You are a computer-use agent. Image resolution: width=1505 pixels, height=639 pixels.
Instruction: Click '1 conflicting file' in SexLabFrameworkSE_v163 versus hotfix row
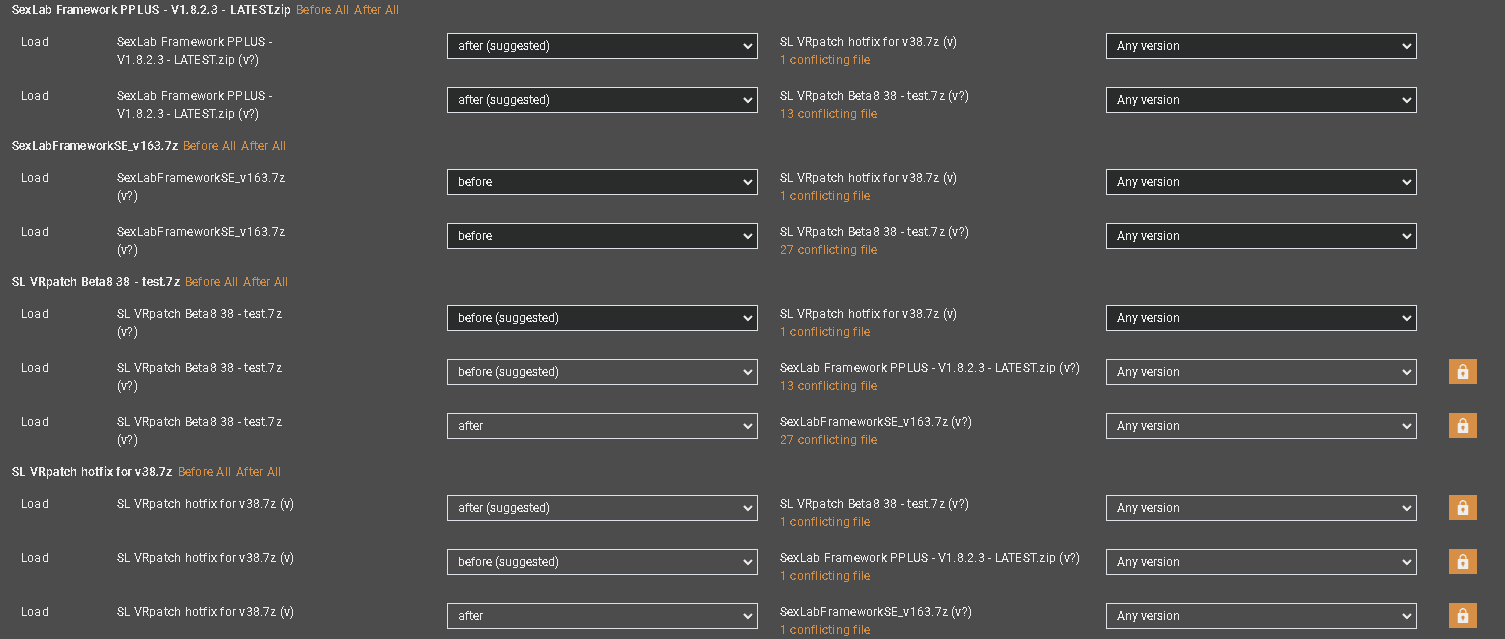[x=825, y=196]
